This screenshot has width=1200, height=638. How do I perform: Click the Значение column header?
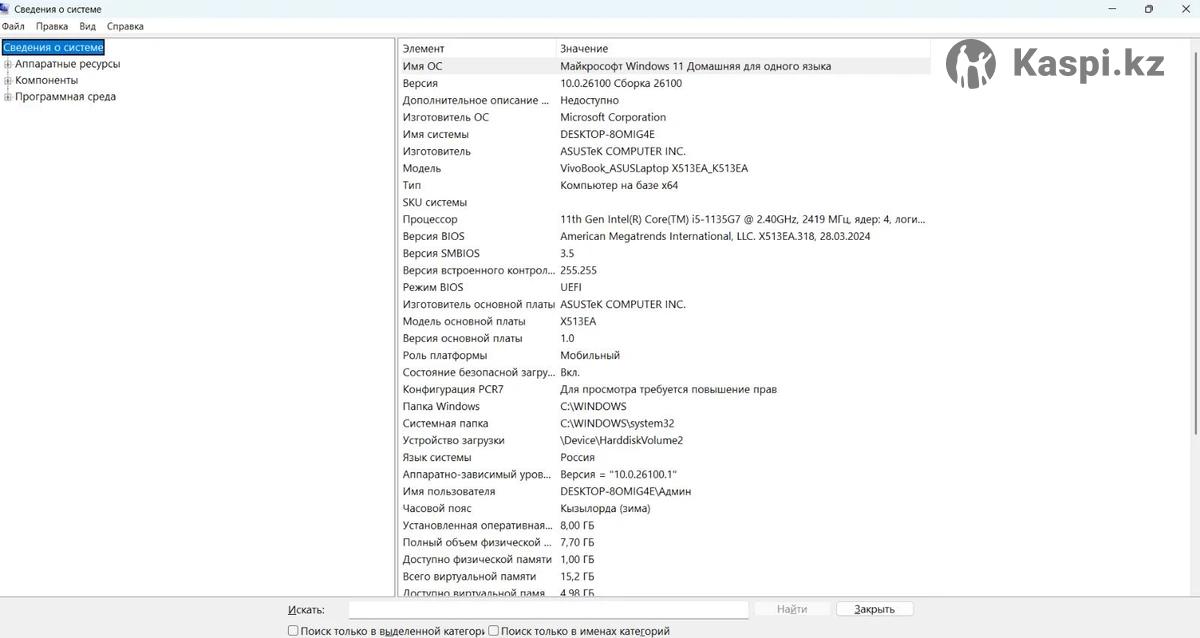tap(740, 48)
